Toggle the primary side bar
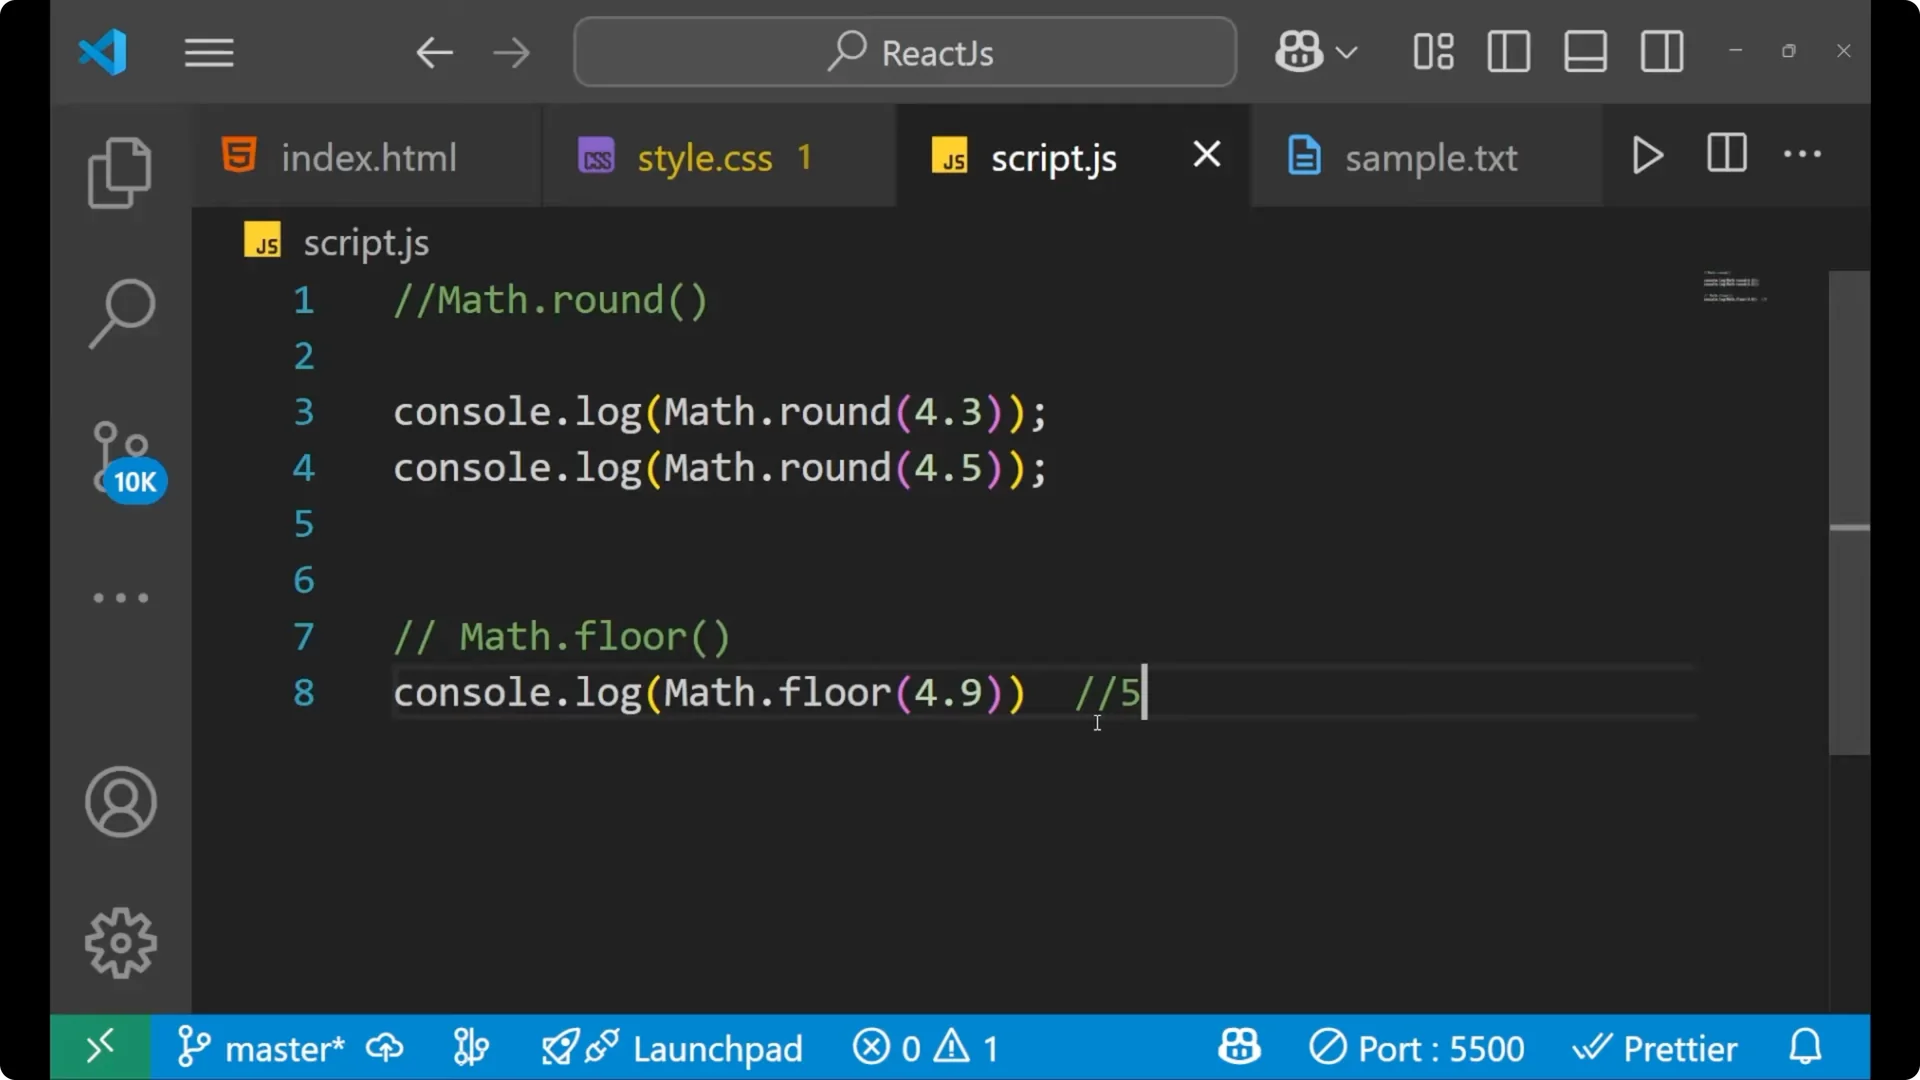1920x1080 pixels. [1508, 51]
